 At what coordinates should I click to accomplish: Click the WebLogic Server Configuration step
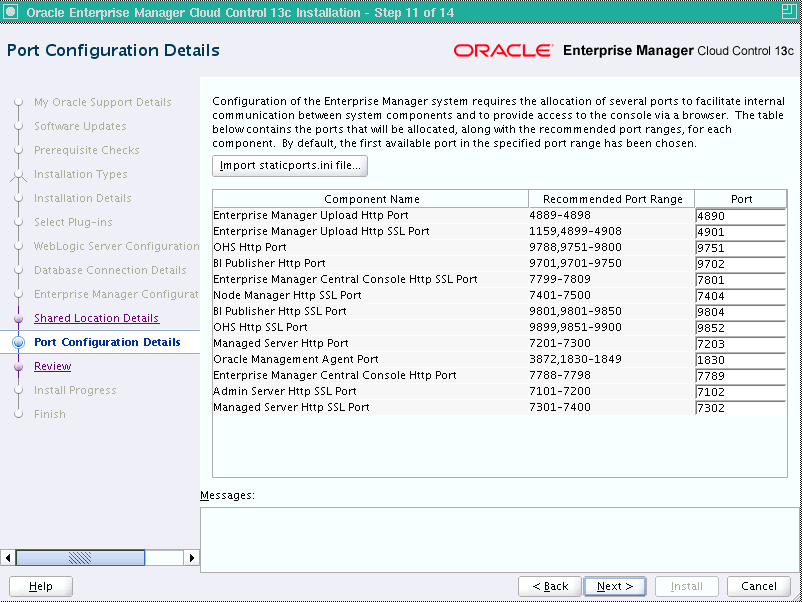(116, 246)
